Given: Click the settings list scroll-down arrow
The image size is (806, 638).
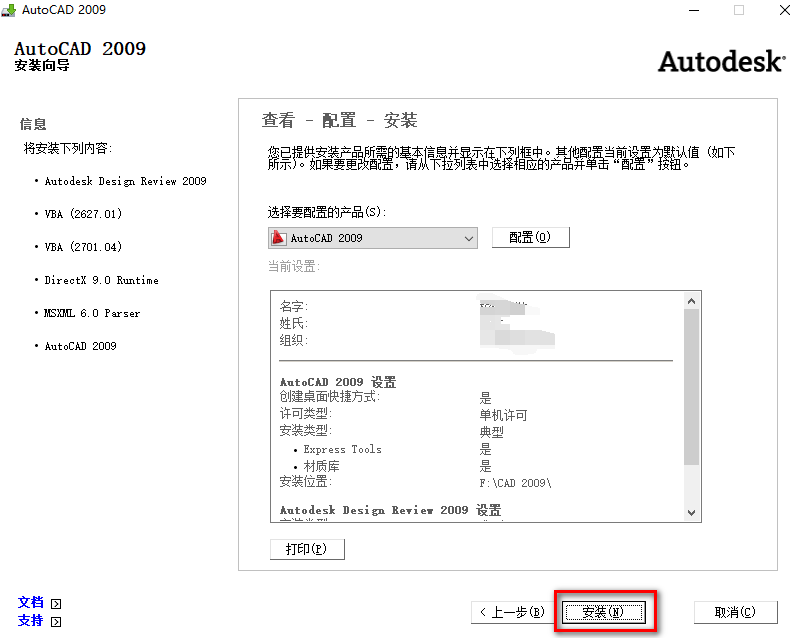Looking at the screenshot, I should [691, 512].
